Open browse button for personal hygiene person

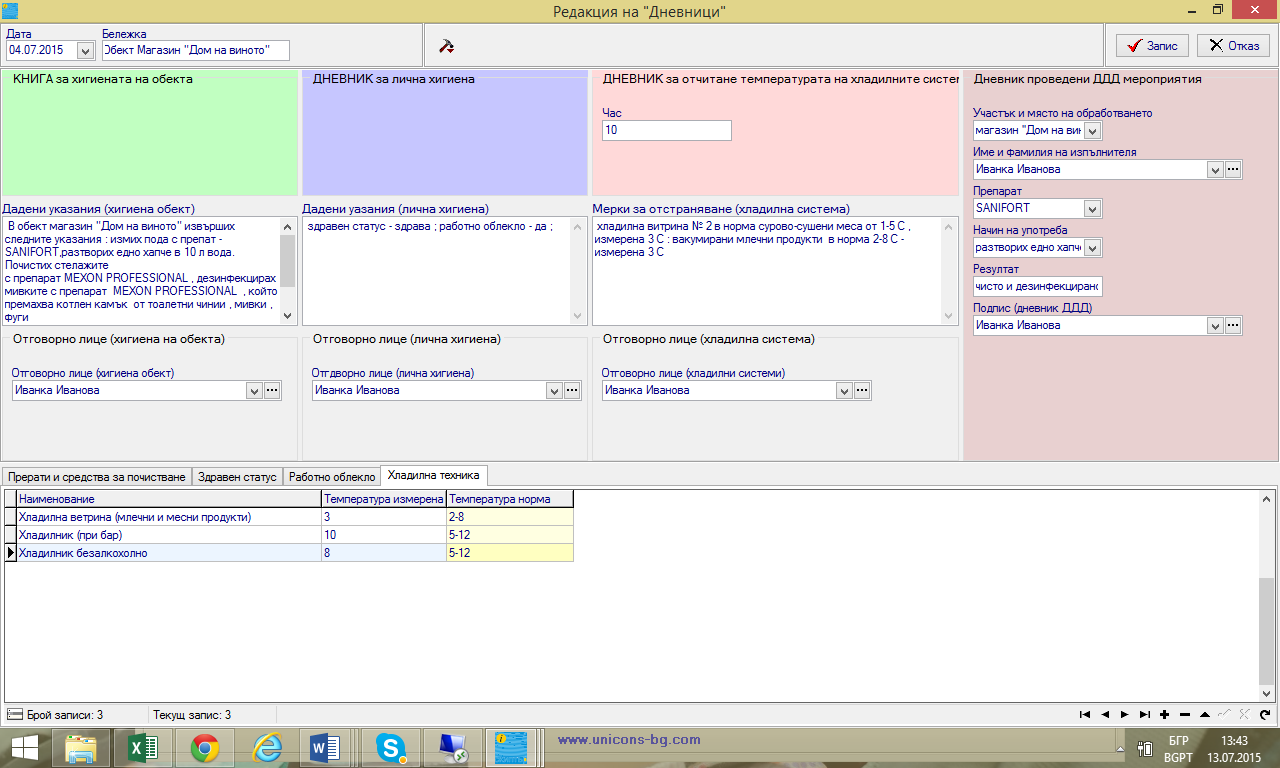coord(573,390)
